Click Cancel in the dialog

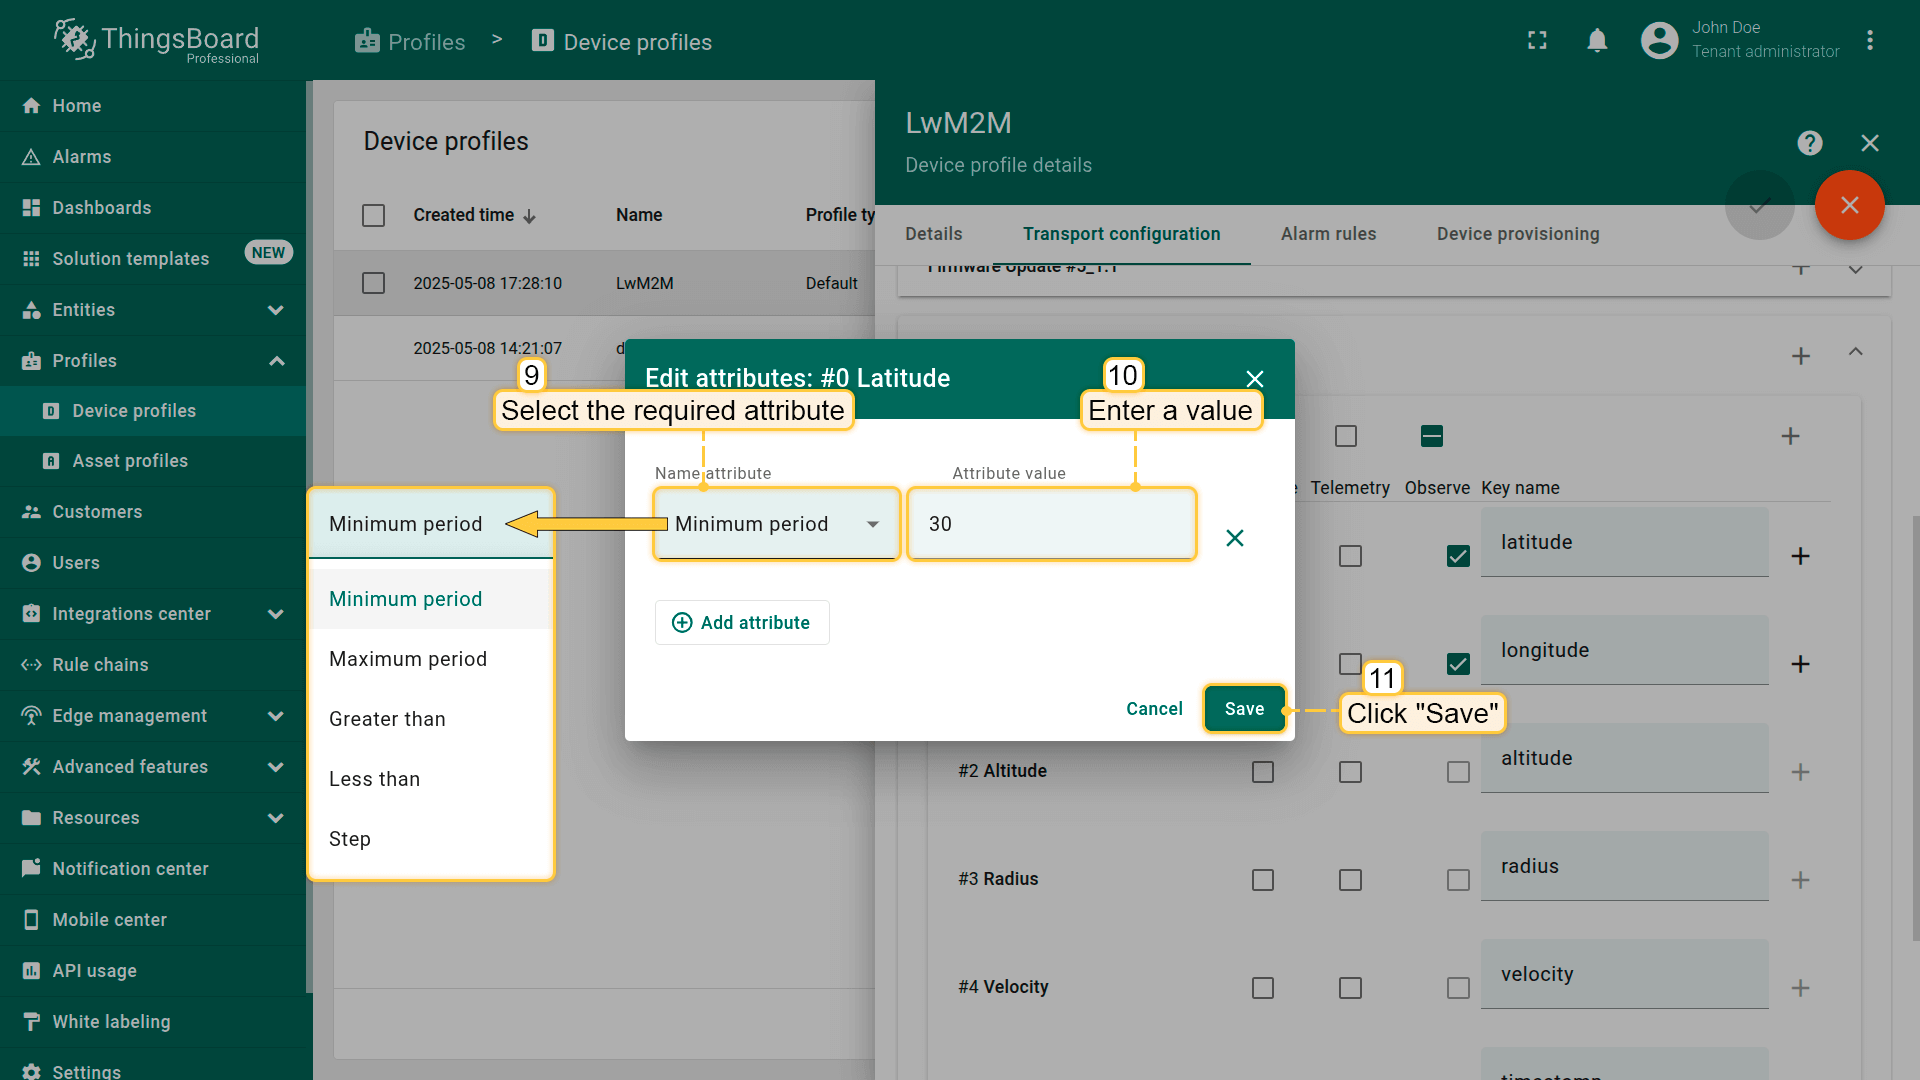click(x=1154, y=709)
